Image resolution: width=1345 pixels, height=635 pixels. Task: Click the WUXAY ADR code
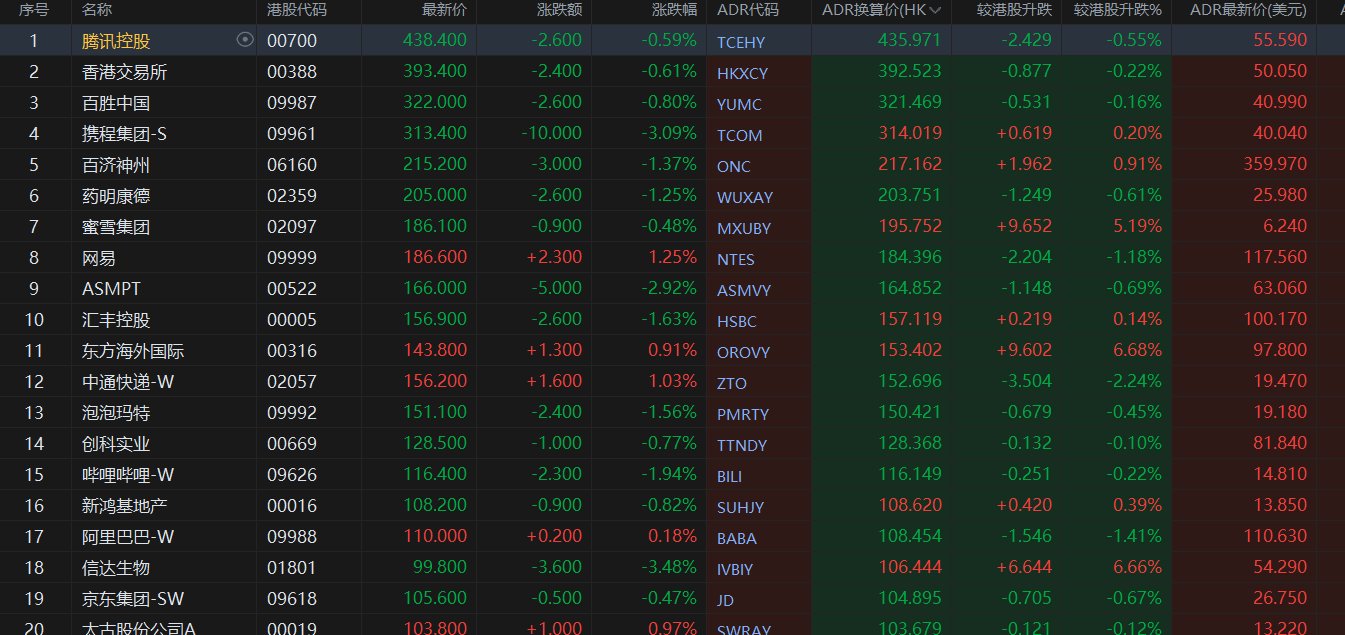pos(745,197)
